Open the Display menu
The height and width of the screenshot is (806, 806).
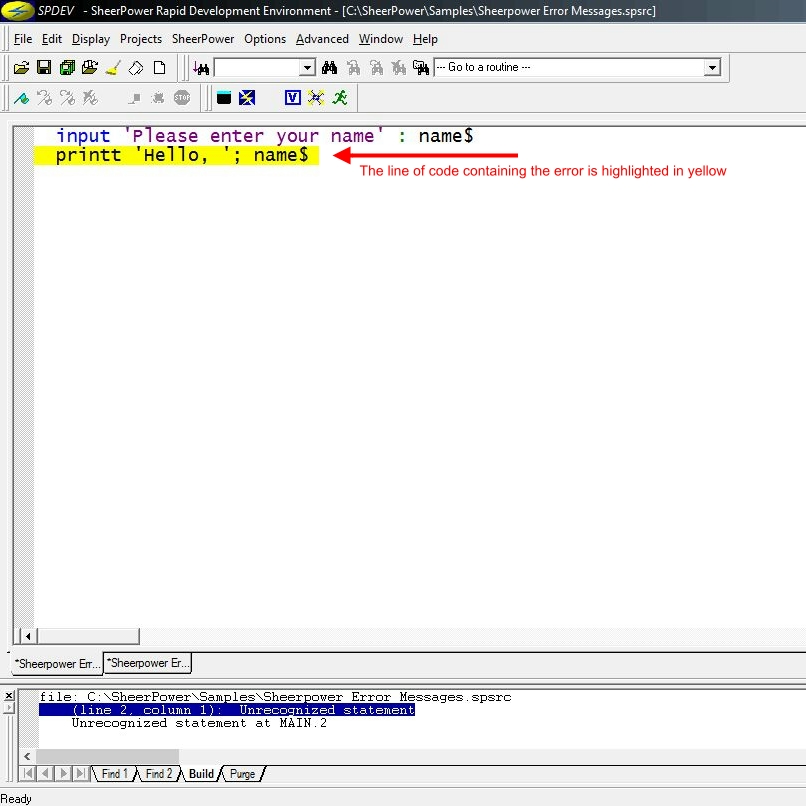click(91, 39)
